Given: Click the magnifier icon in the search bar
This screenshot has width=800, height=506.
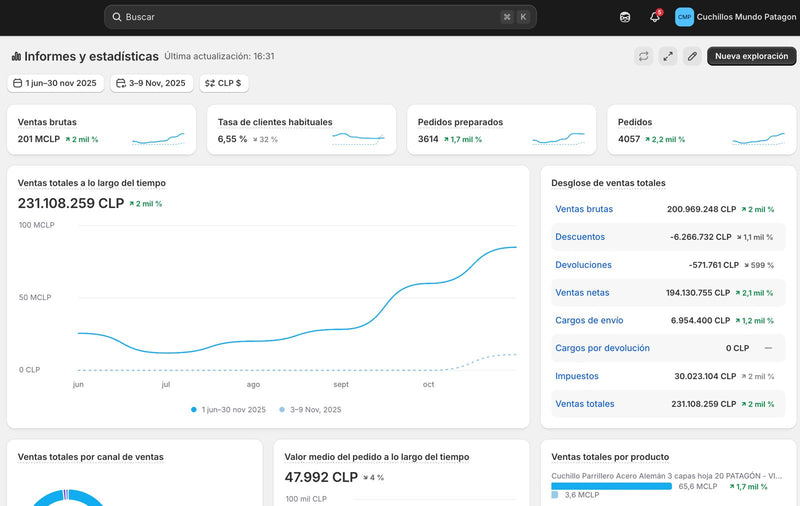Looking at the screenshot, I should [x=117, y=17].
